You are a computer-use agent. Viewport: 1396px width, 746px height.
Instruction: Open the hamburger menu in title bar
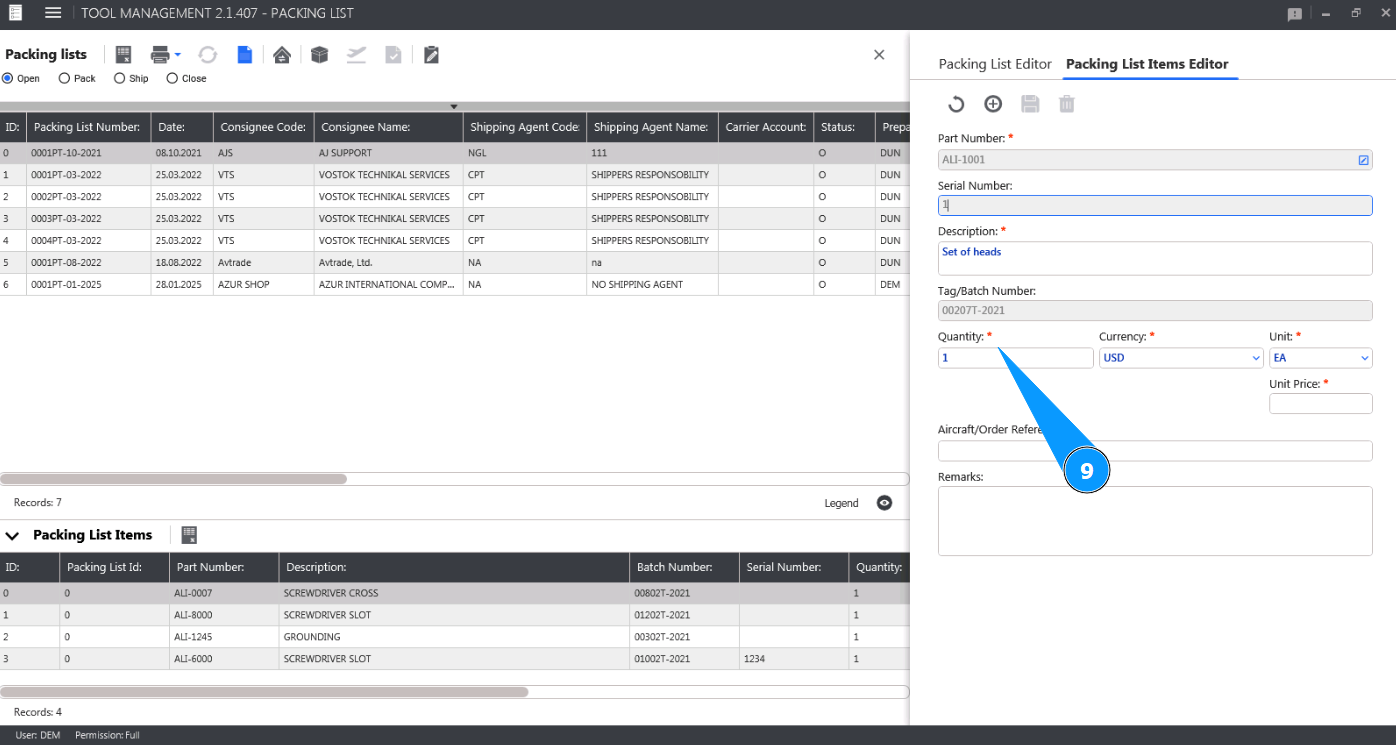click(x=53, y=13)
